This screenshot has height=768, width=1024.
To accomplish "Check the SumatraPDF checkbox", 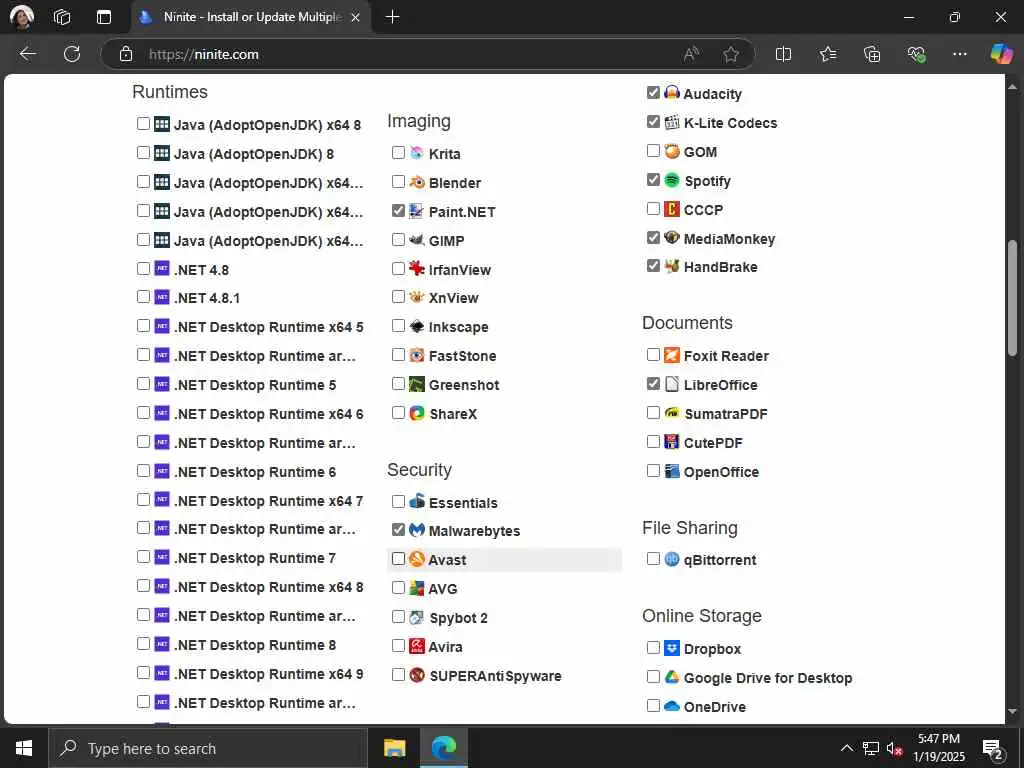I will (653, 412).
